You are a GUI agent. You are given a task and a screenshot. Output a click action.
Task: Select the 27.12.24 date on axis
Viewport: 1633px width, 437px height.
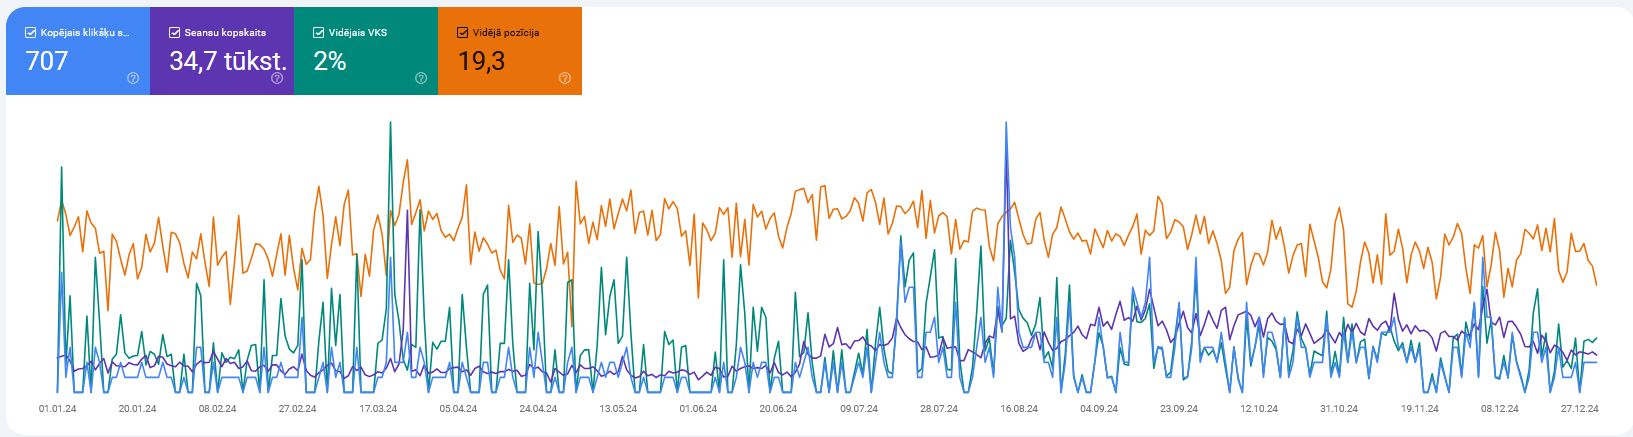pyautogui.click(x=1579, y=409)
